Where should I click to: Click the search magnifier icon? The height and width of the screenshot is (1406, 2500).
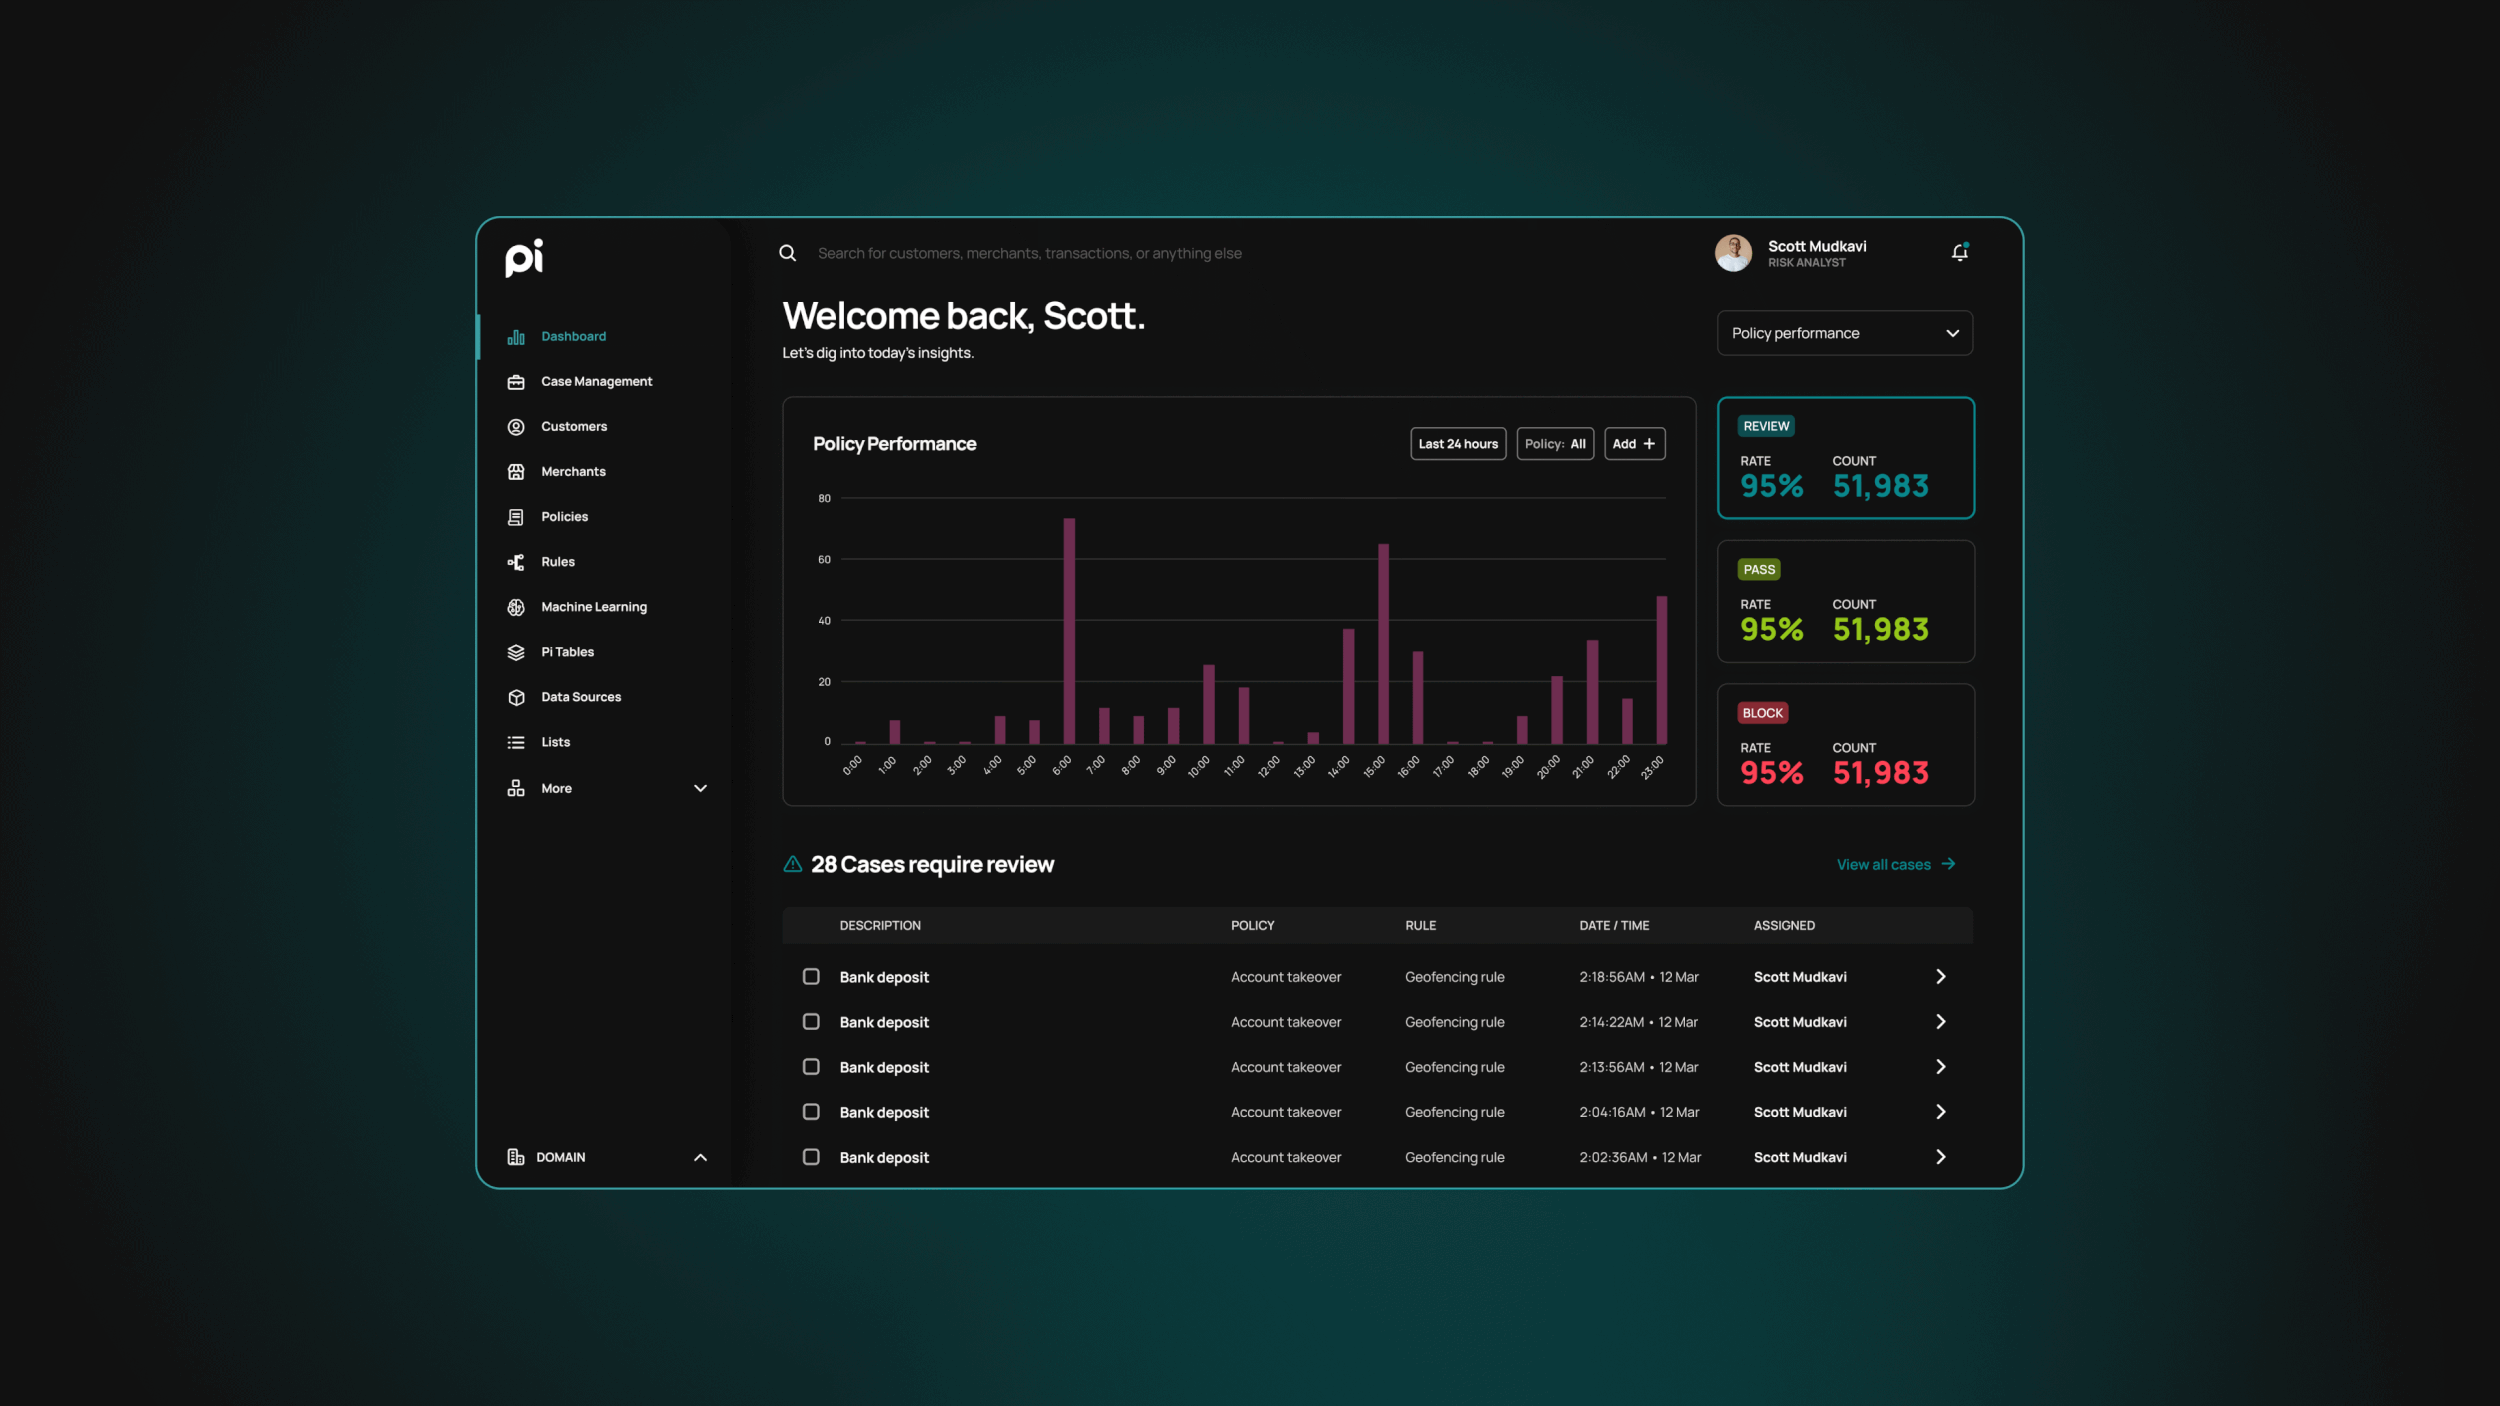[x=788, y=253]
